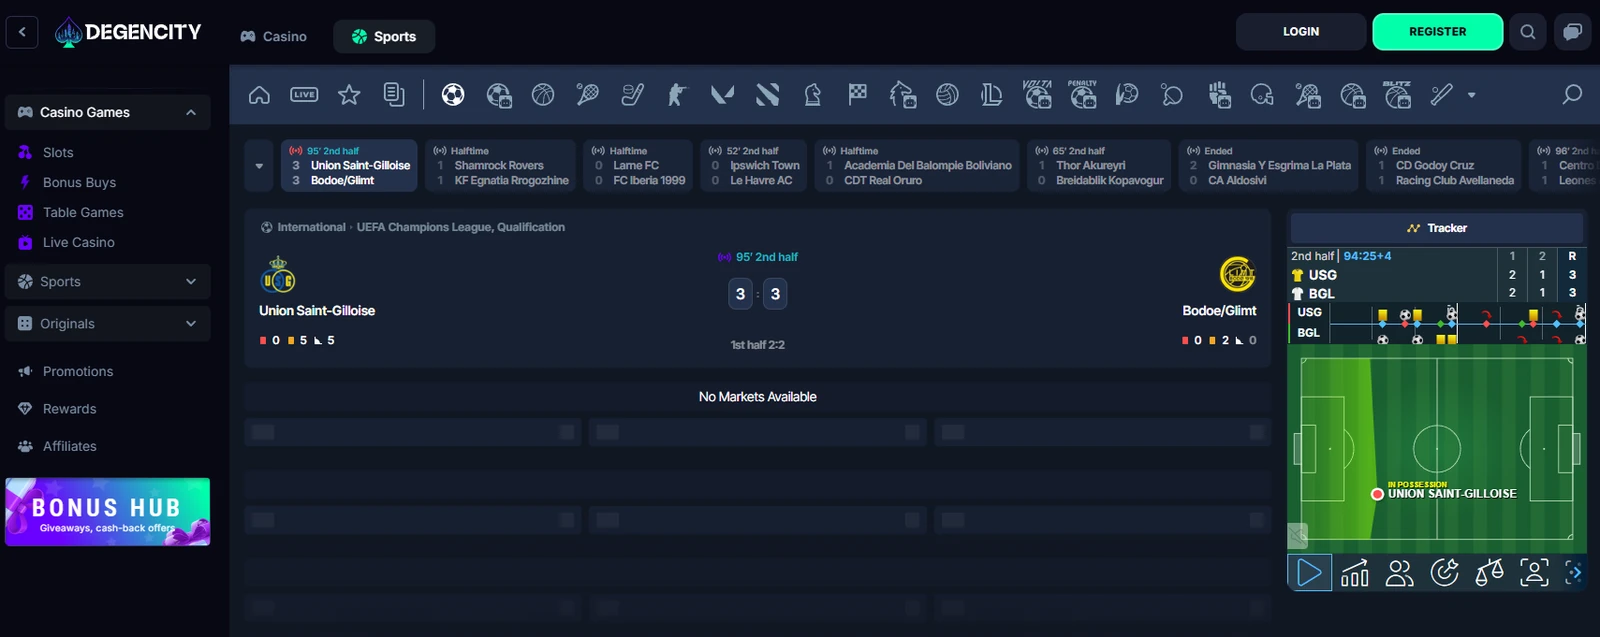1600x637 pixels.
Task: Select the soccer ball sport icon
Action: click(x=453, y=95)
